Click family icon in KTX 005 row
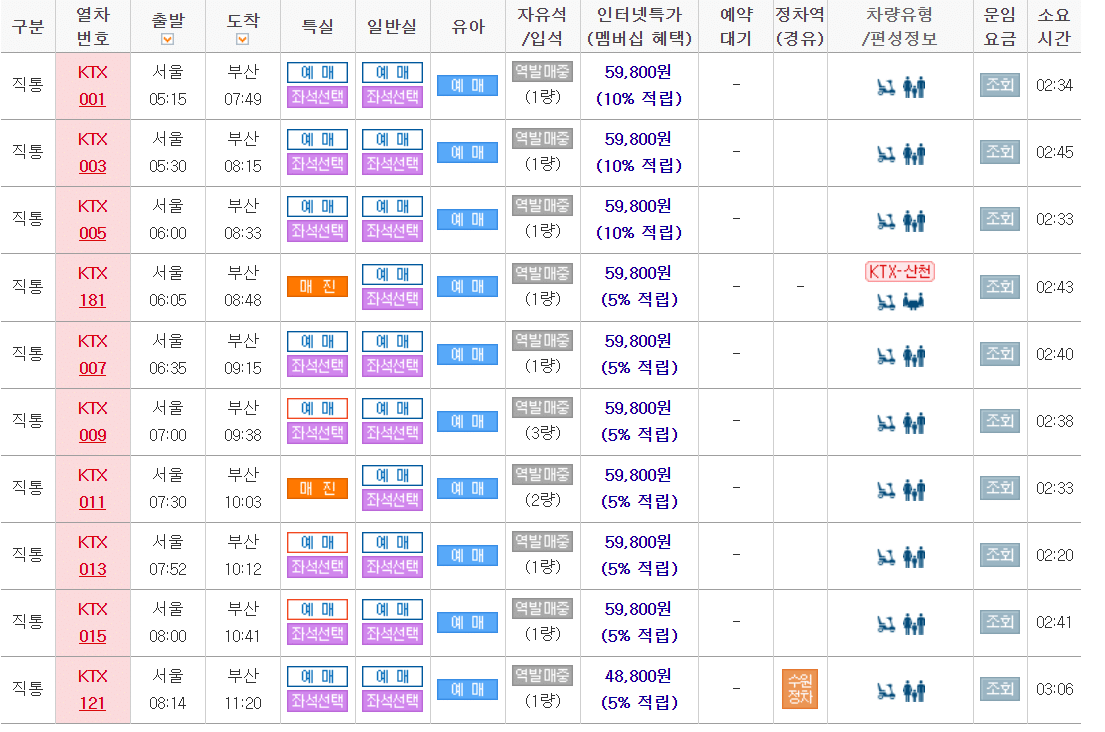The height and width of the screenshot is (732, 1105). 914,221
